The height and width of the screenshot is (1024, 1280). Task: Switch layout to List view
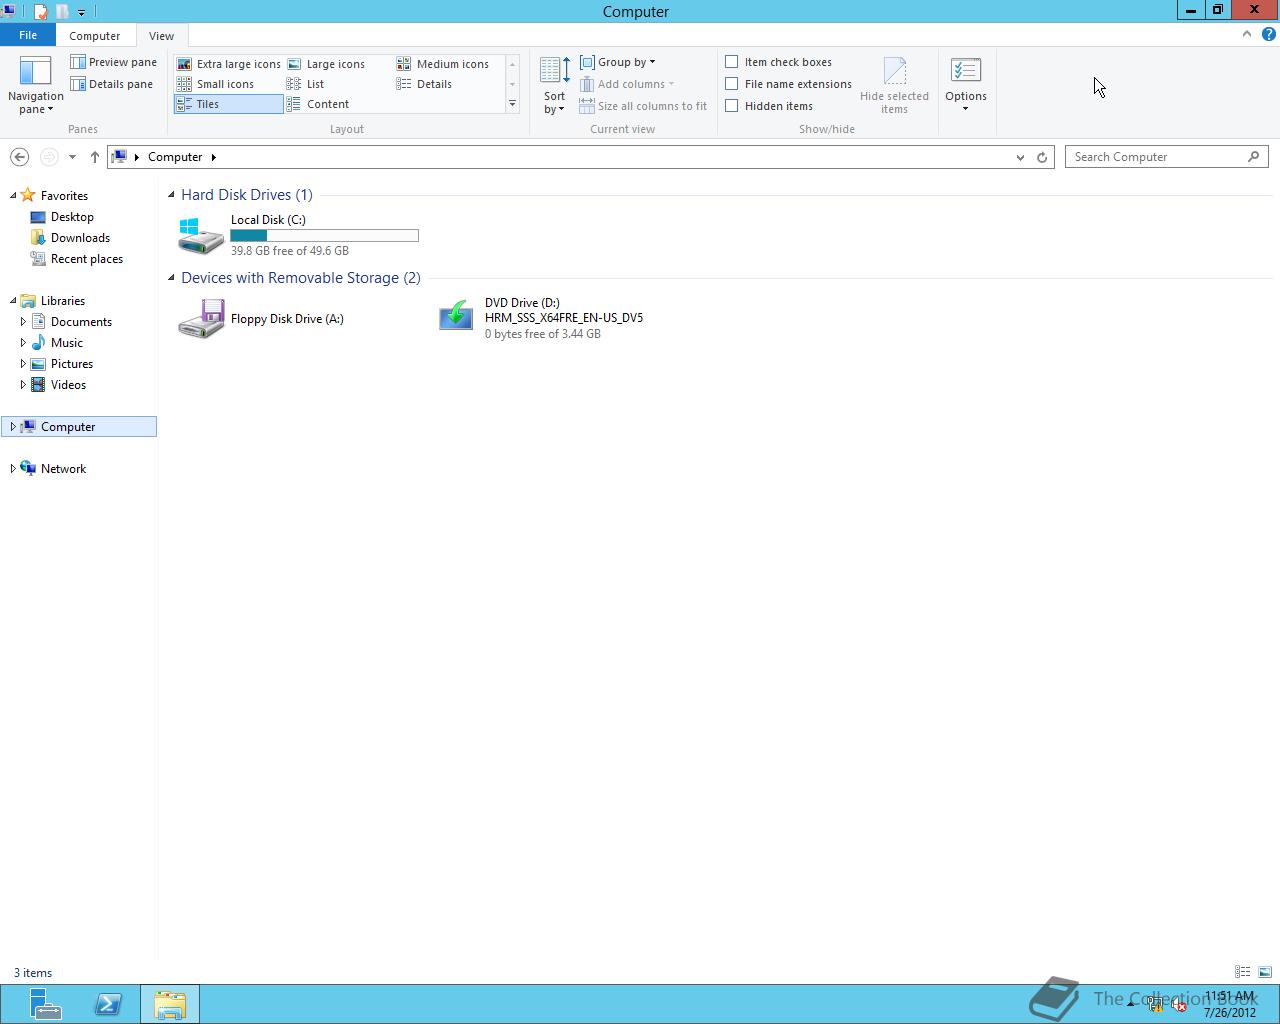[x=305, y=84]
